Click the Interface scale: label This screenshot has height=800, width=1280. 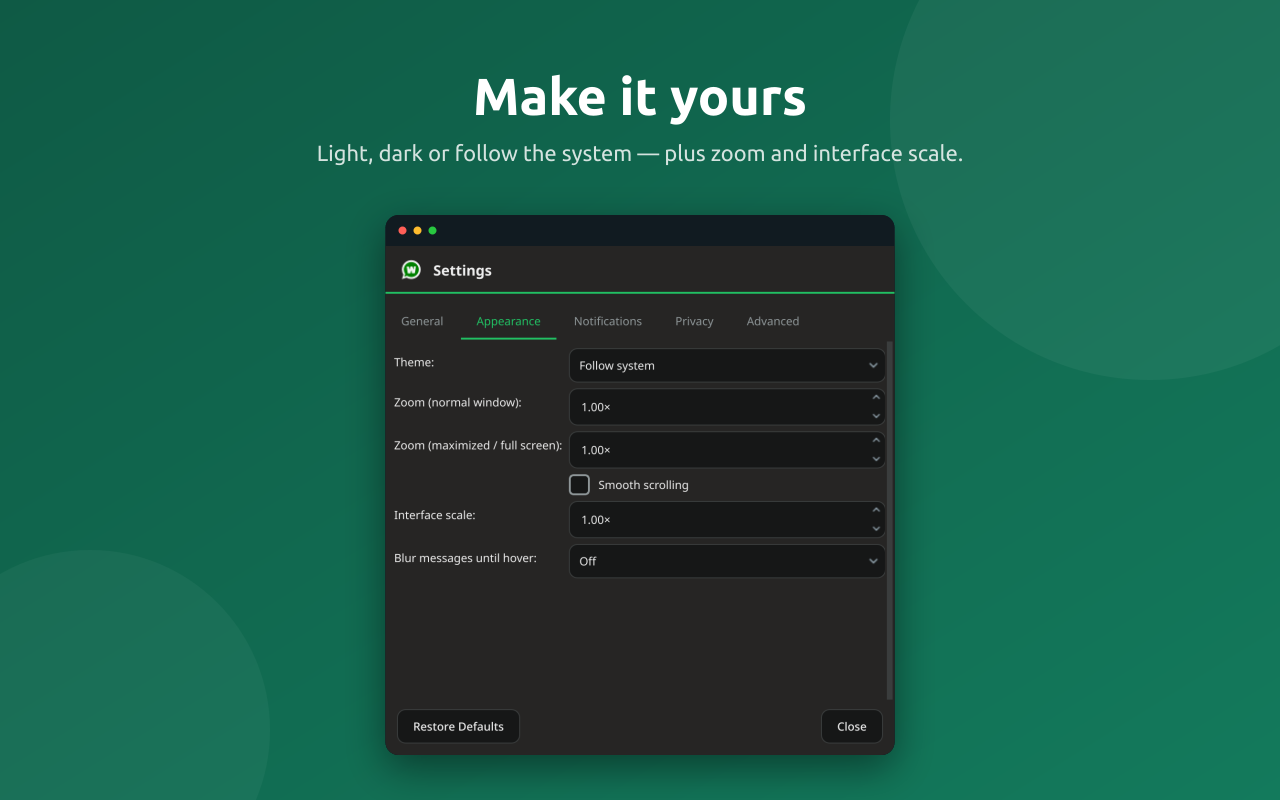(435, 515)
